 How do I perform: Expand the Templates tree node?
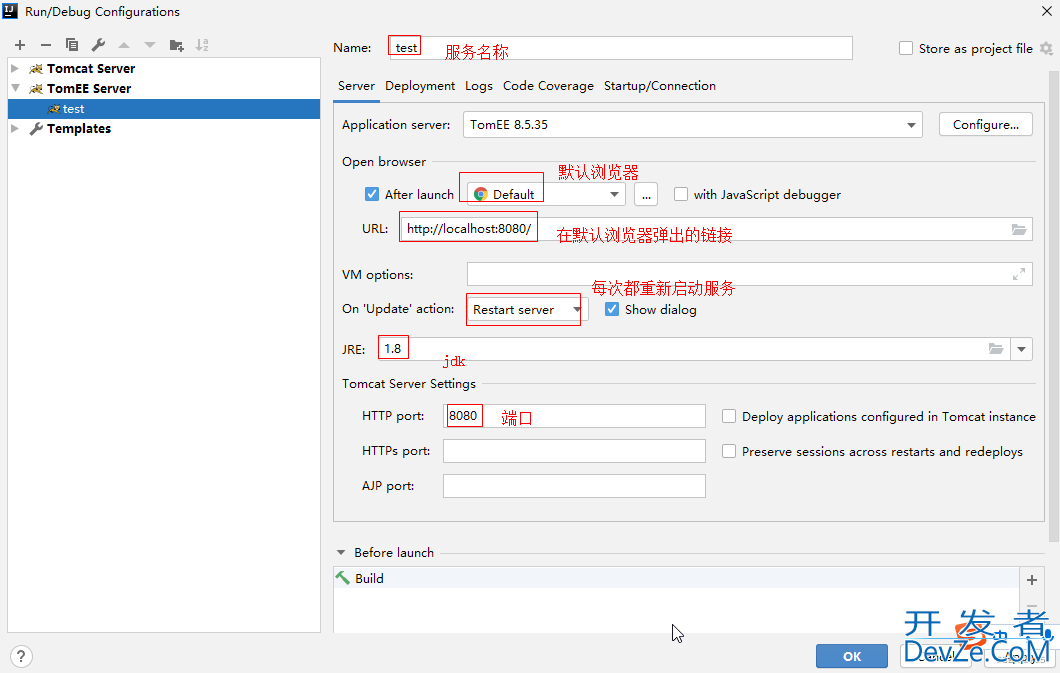(x=15, y=128)
